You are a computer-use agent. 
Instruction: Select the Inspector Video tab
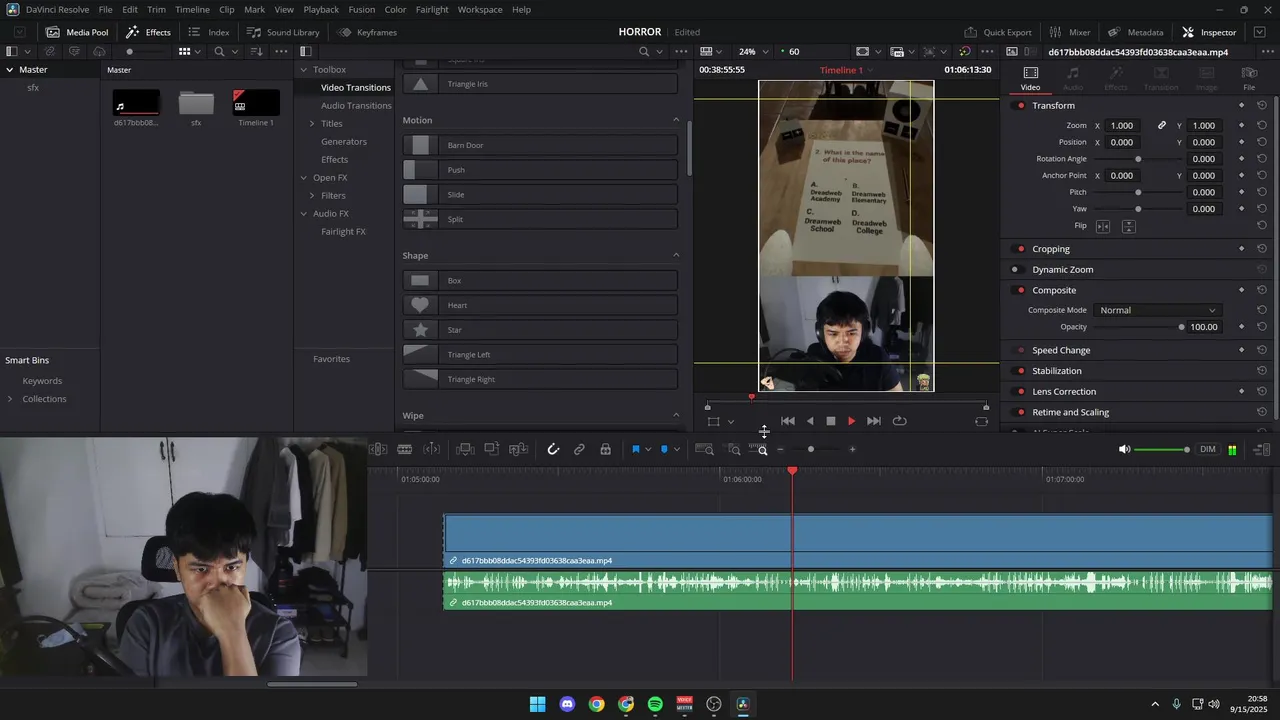[x=1030, y=78]
